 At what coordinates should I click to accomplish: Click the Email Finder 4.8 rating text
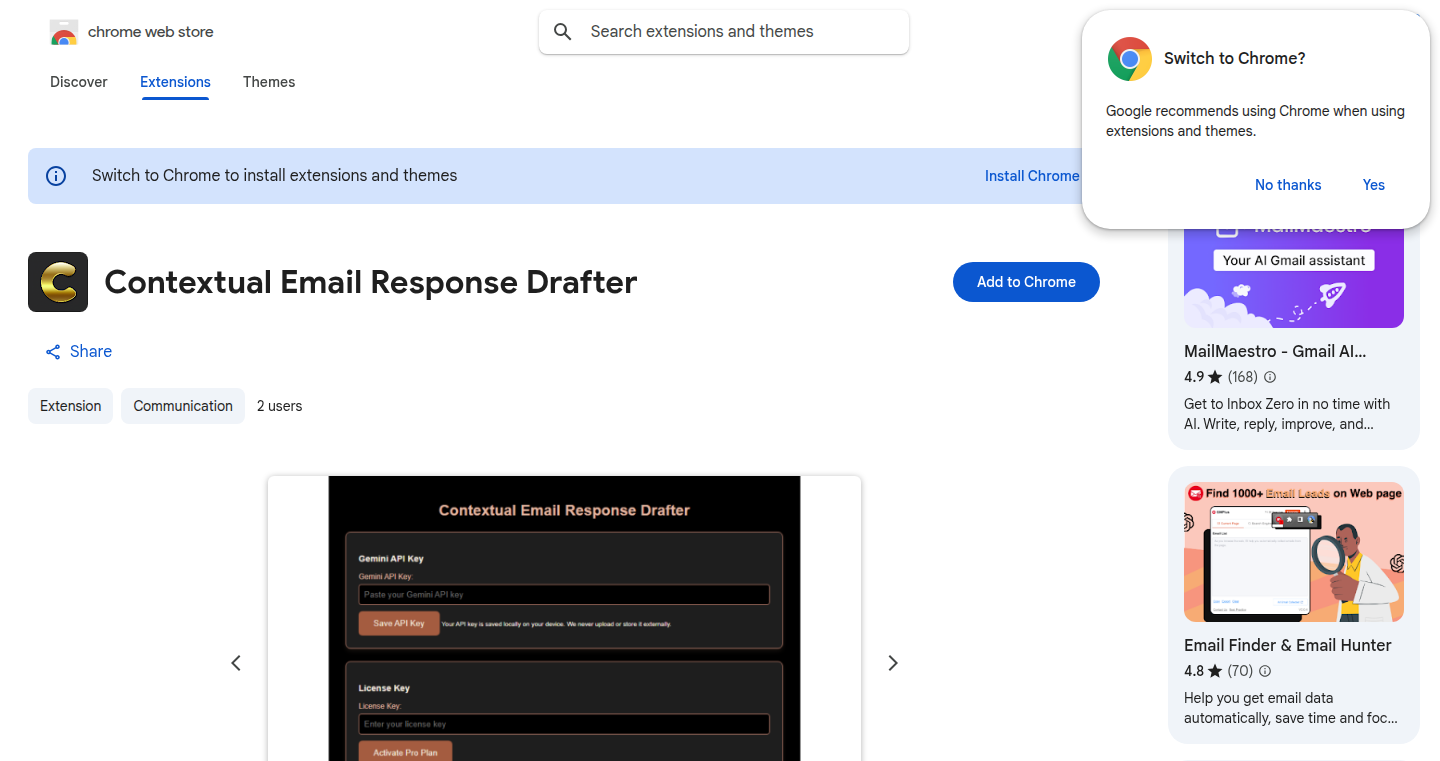coord(1194,672)
